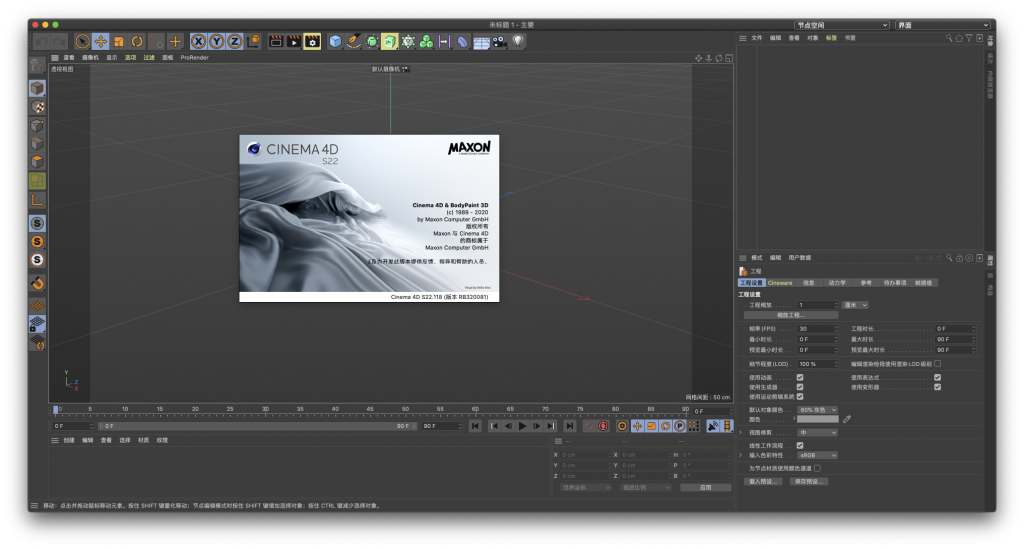Add a Light object

coord(518,42)
